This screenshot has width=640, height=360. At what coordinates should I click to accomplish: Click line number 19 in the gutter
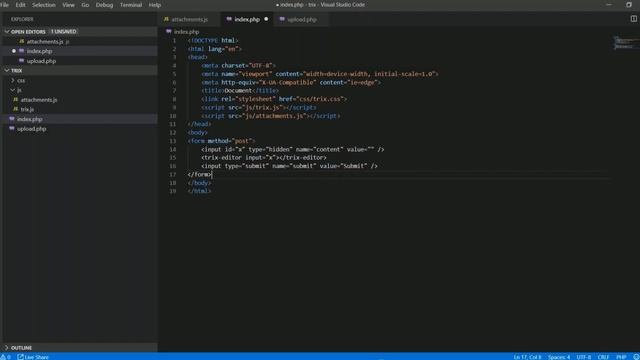[173, 191]
